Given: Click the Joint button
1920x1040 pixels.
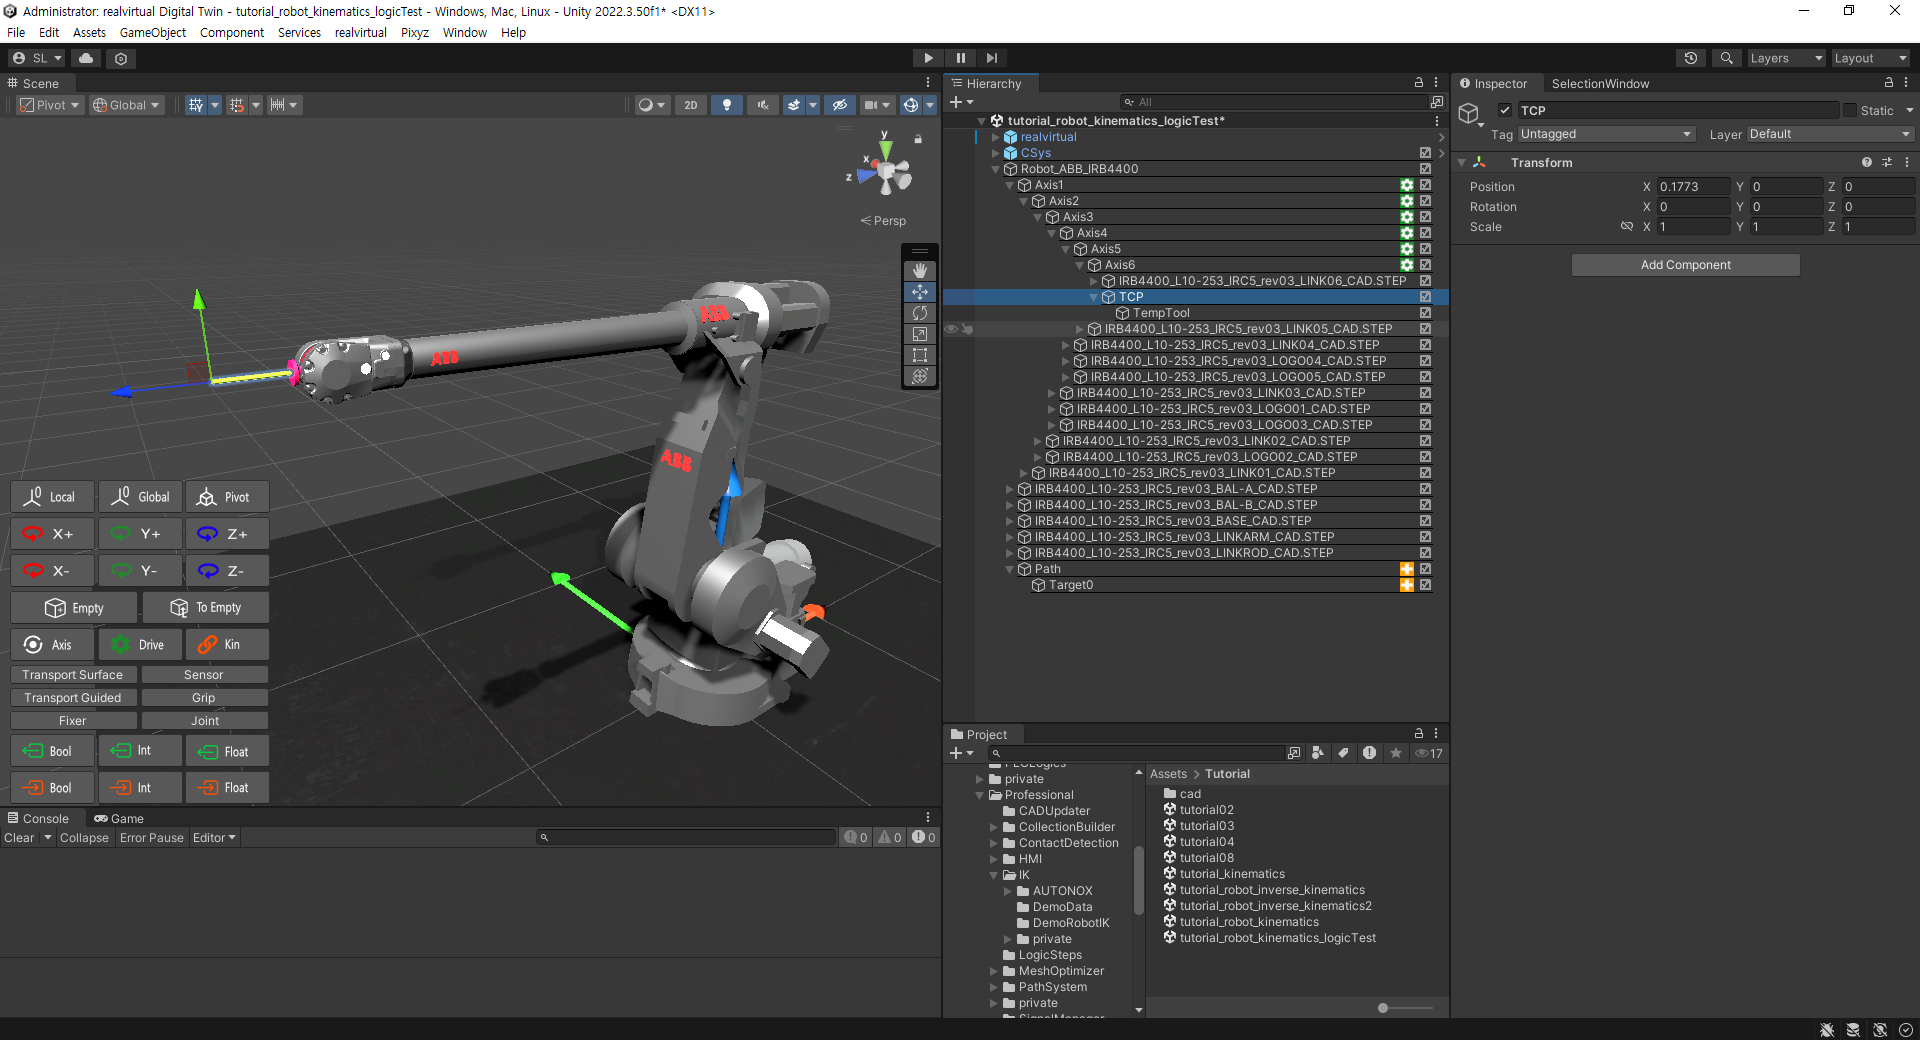Looking at the screenshot, I should click(x=204, y=721).
